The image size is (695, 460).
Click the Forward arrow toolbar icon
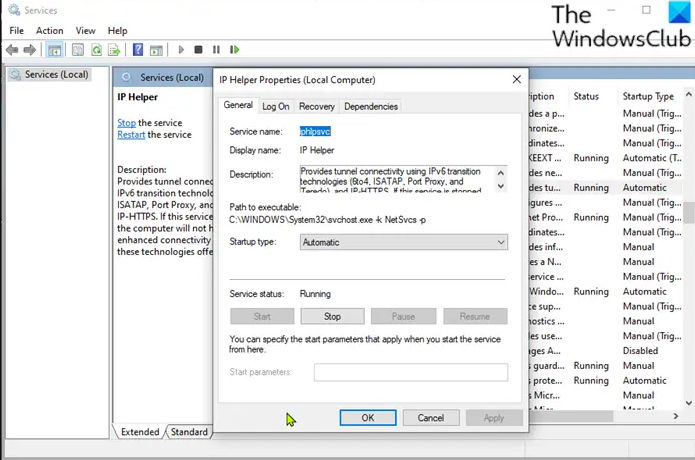coord(30,50)
